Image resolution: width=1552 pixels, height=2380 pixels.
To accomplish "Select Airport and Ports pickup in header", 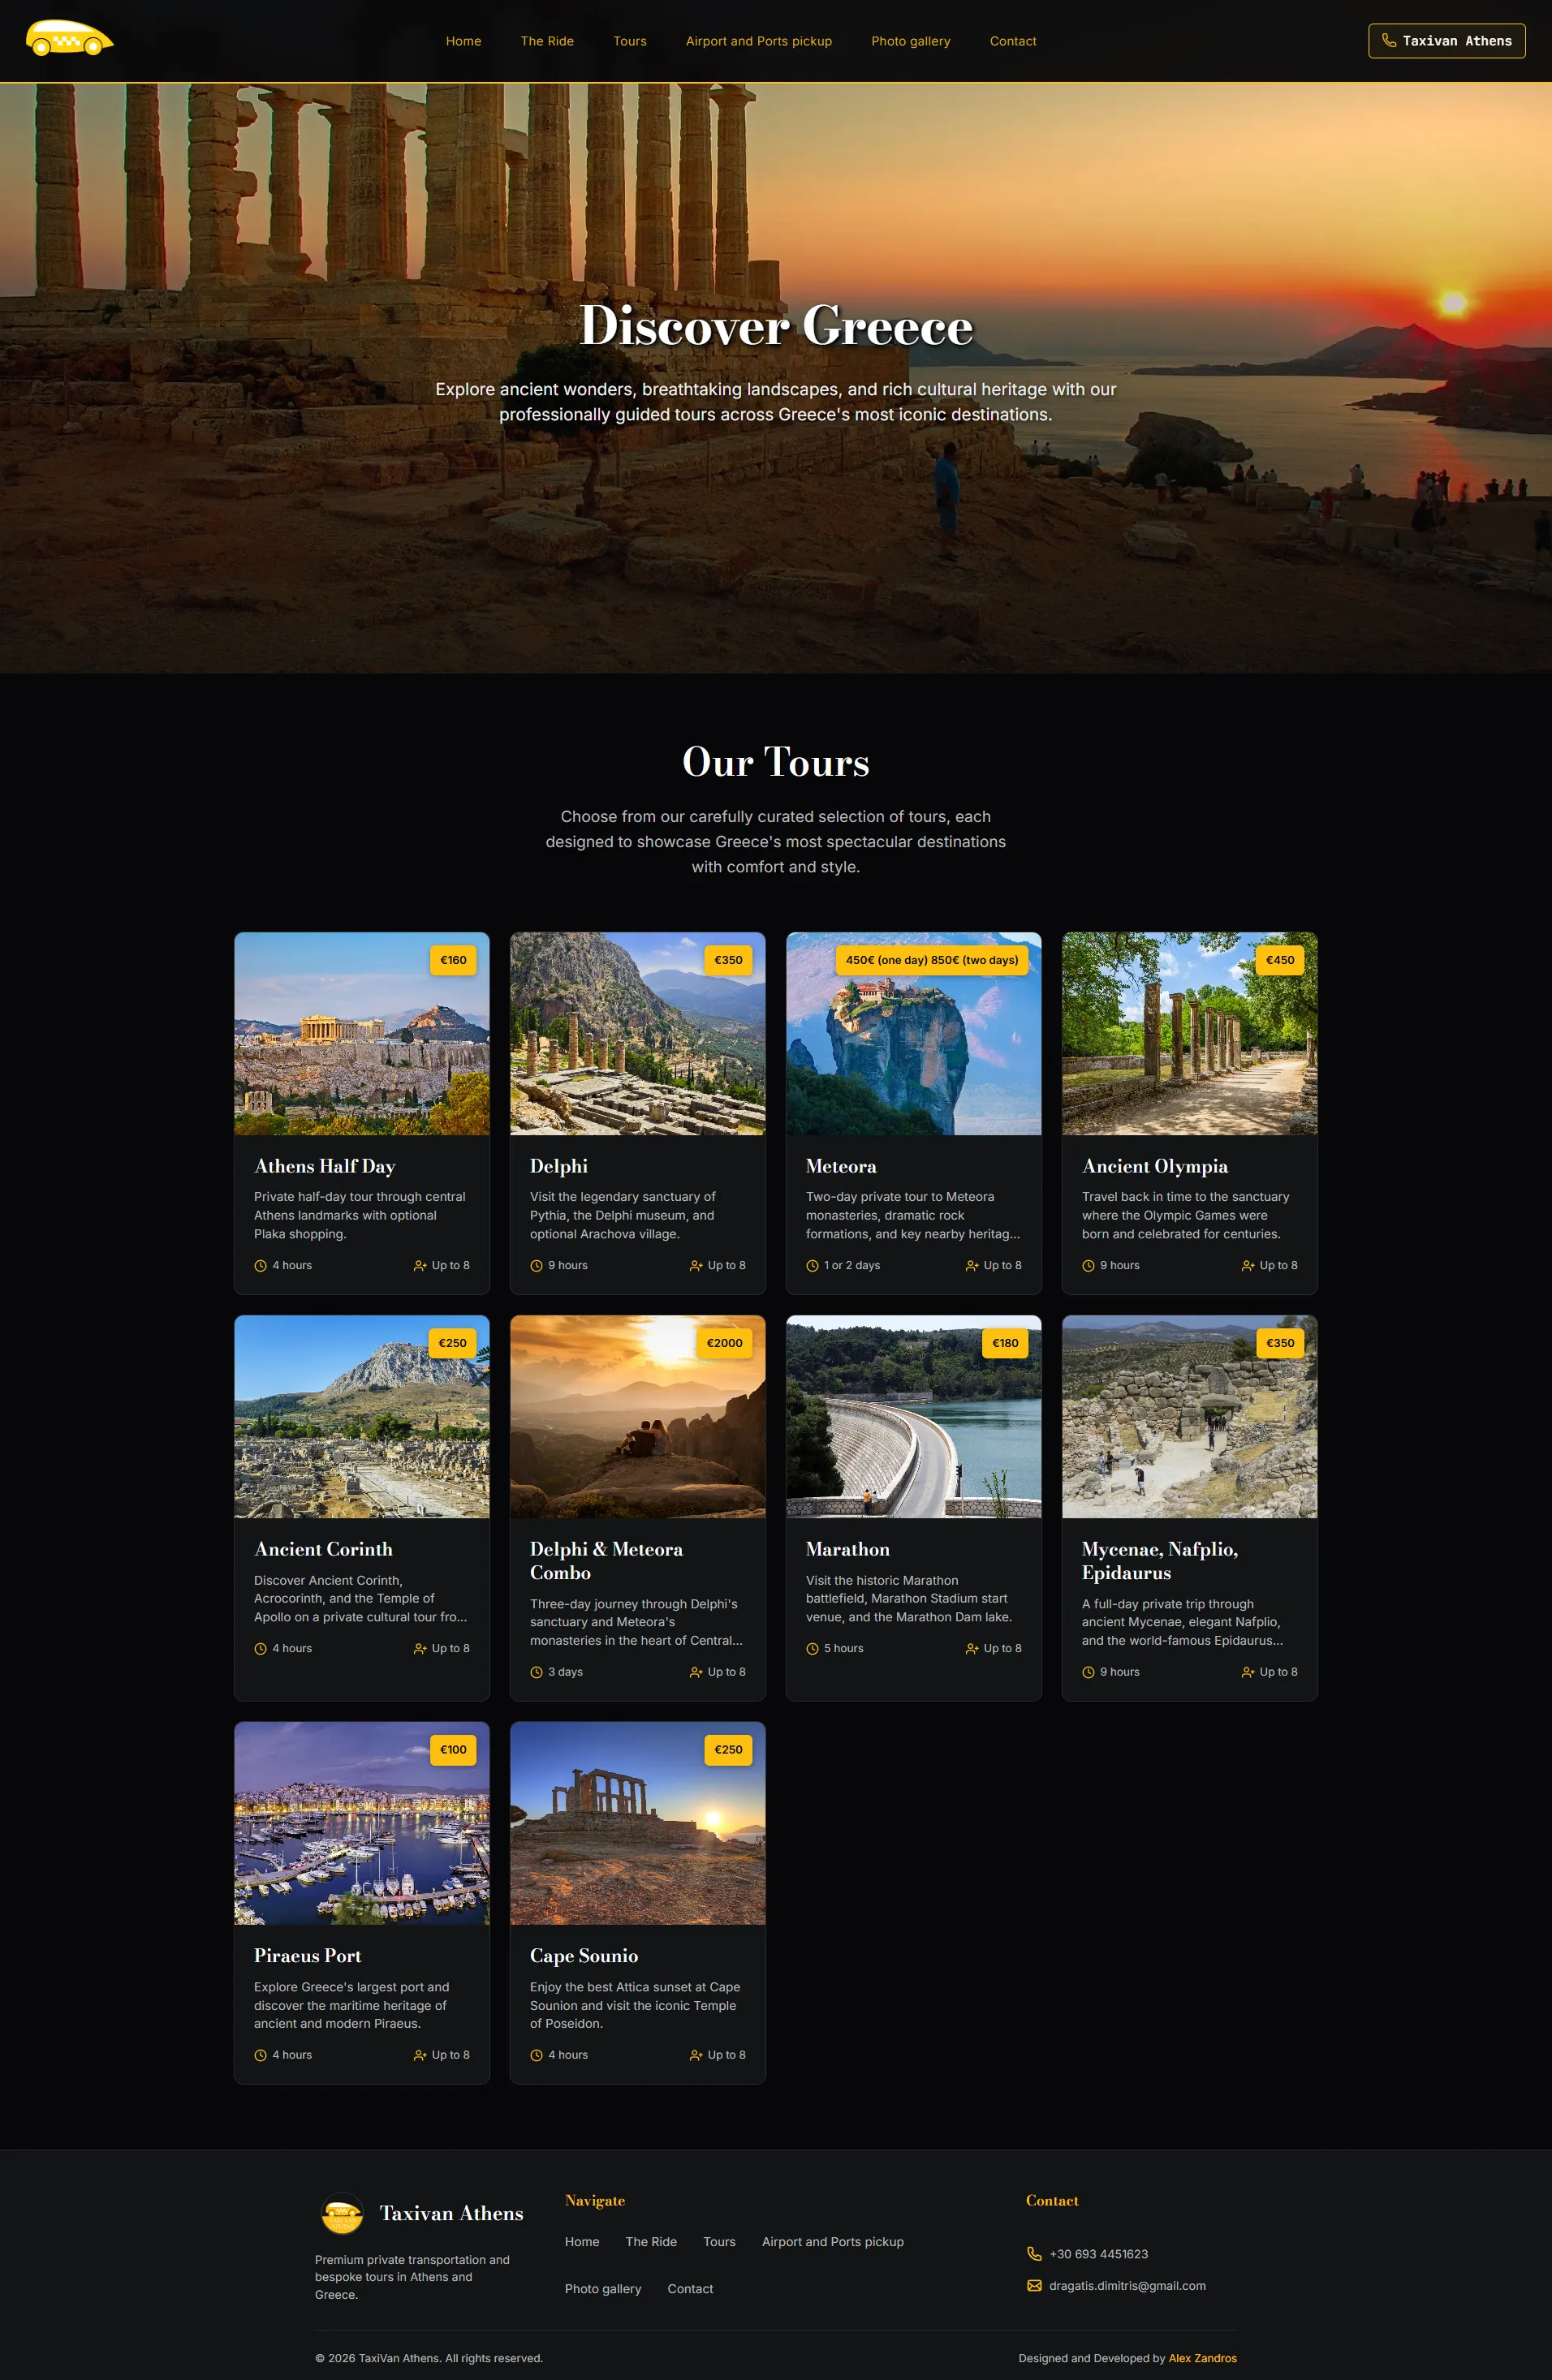I will click(x=758, y=41).
